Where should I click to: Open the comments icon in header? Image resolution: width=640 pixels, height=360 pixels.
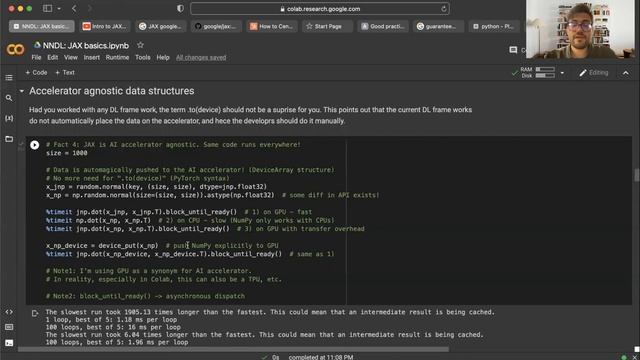(513, 50)
